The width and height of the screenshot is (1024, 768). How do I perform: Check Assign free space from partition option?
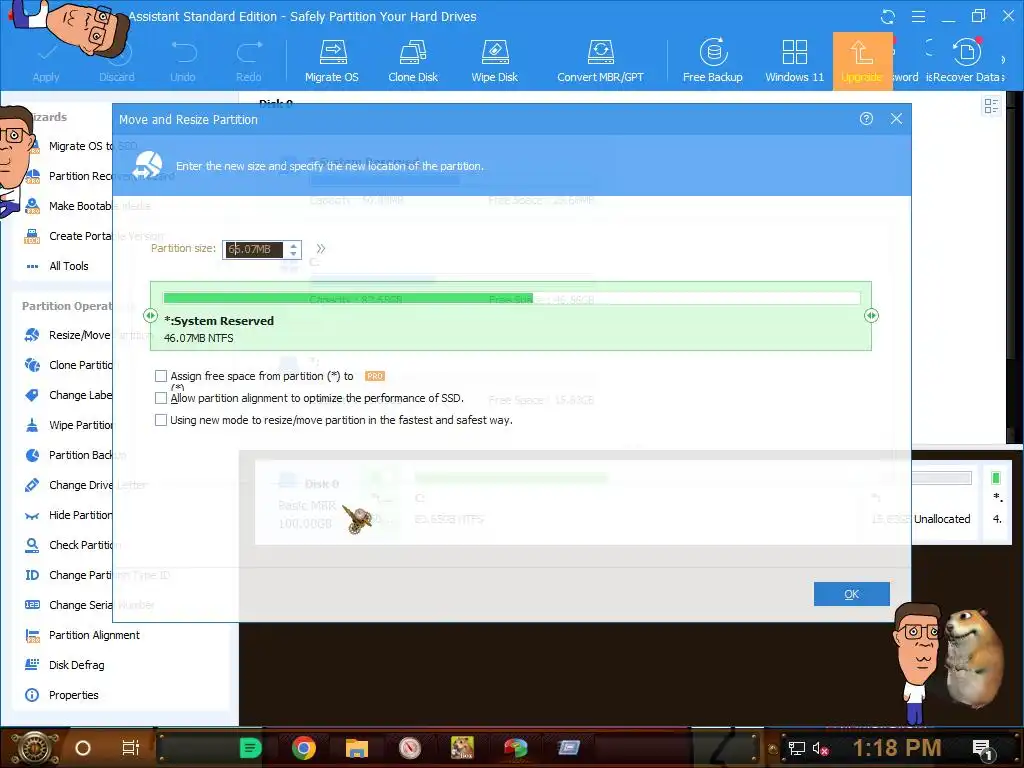(x=161, y=376)
